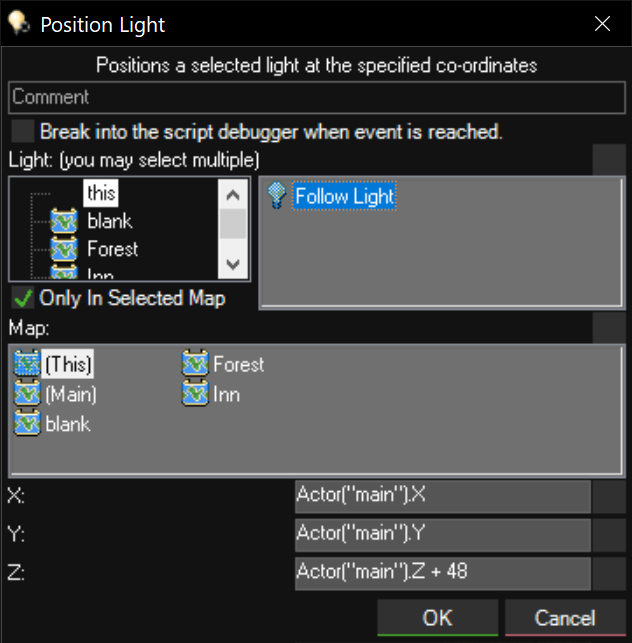632x643 pixels.
Task: Enable break into script debugger checkbox
Action: (x=22, y=131)
